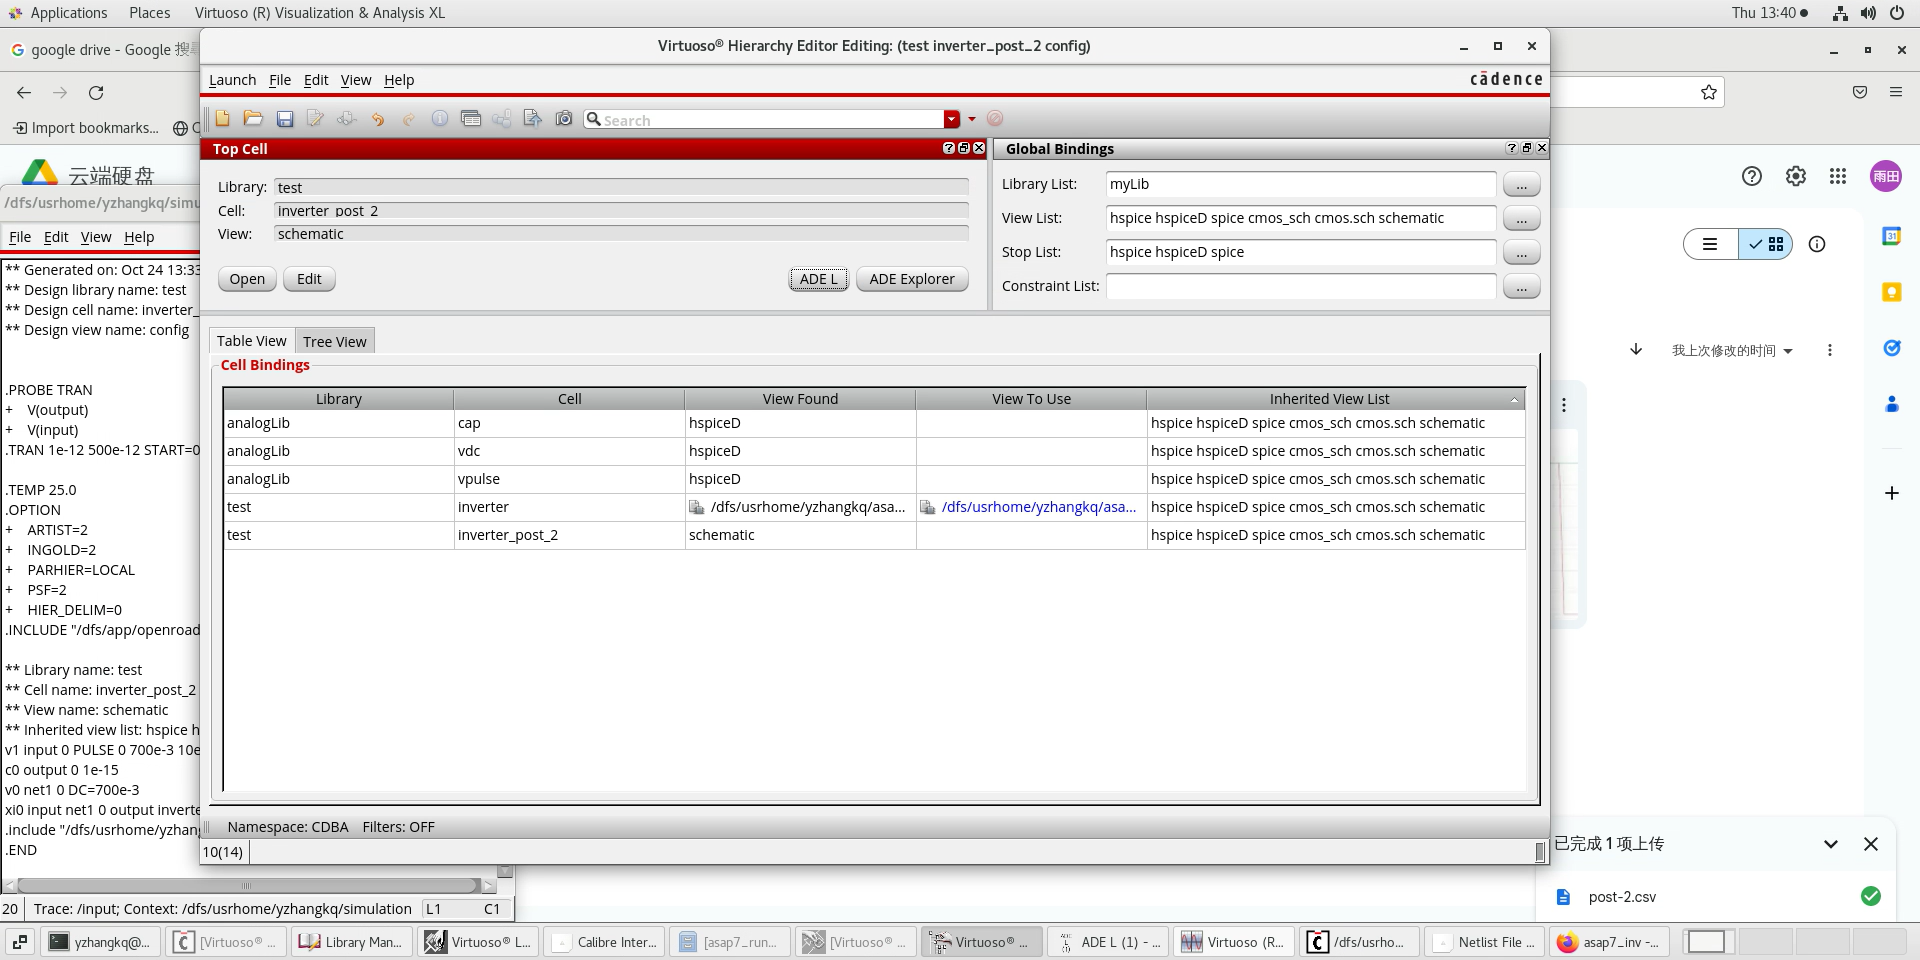Browse Stop List with ellipsis button
Image resolution: width=1920 pixels, height=960 pixels.
[1521, 253]
